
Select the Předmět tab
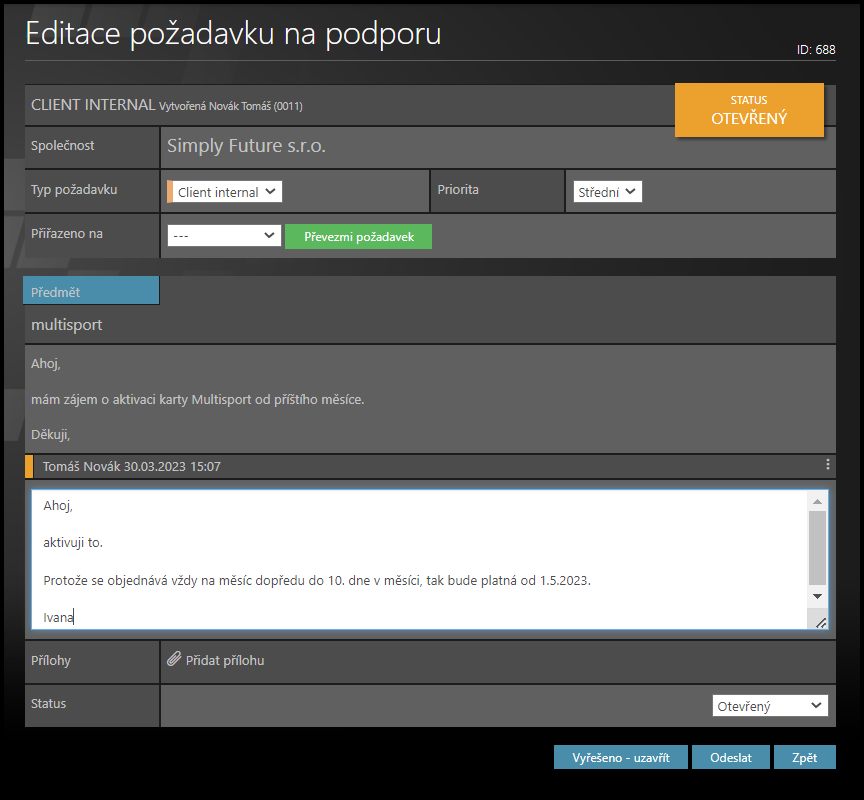click(x=91, y=291)
